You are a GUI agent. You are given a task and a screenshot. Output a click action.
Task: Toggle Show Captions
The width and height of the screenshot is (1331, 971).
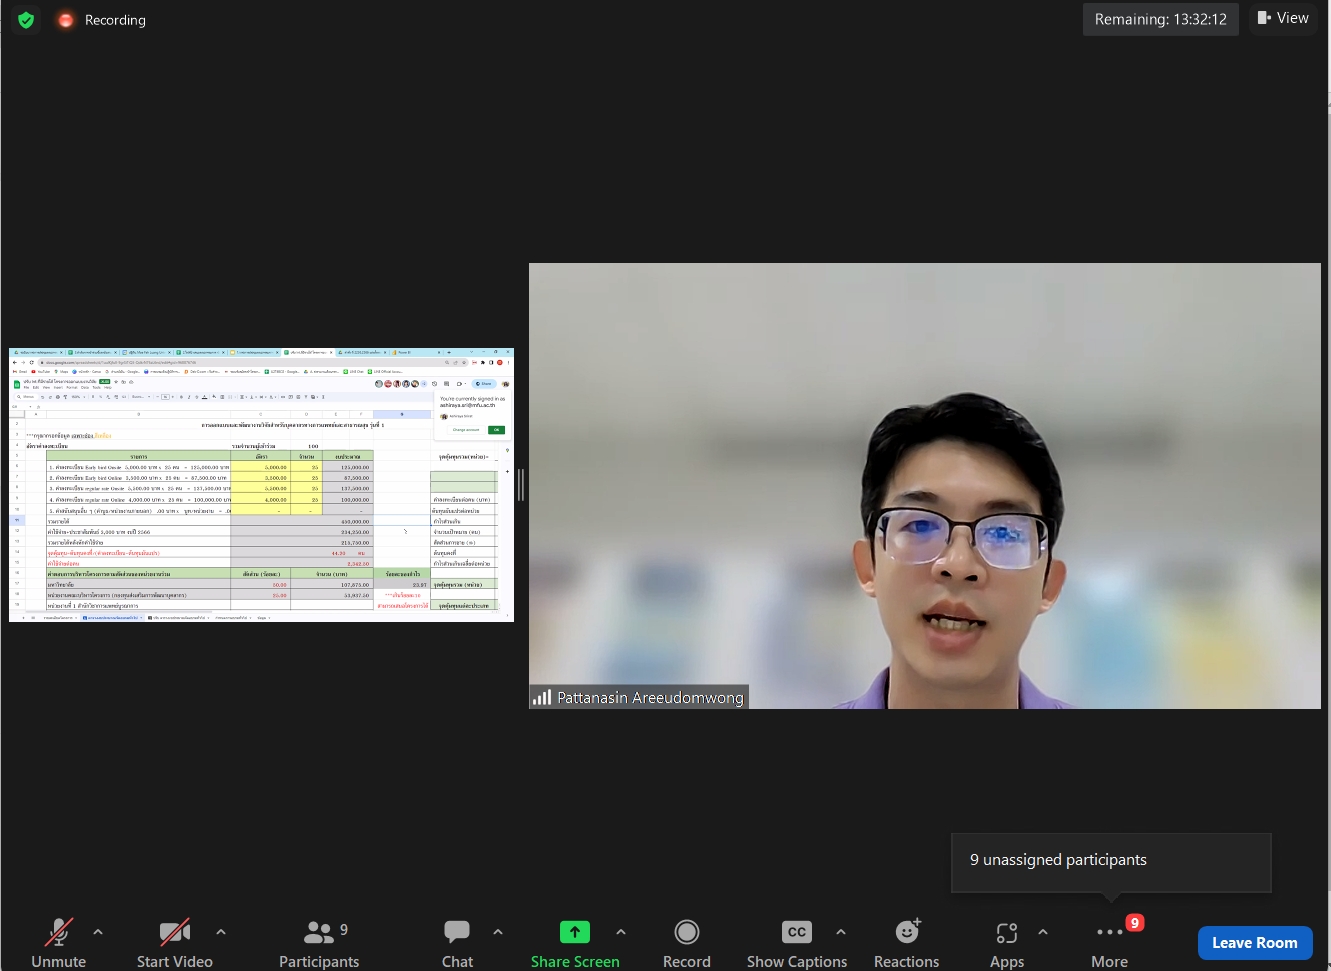[x=797, y=944]
